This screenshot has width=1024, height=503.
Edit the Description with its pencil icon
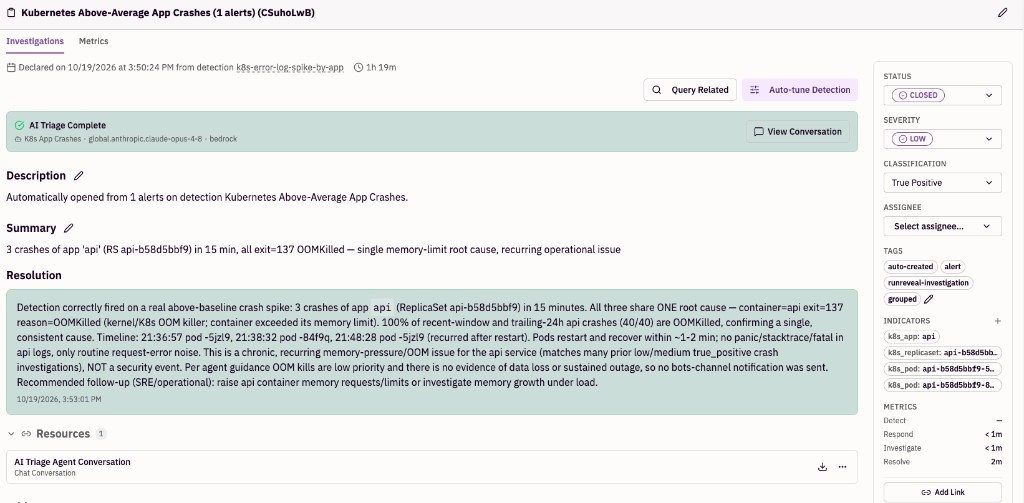[x=78, y=176]
